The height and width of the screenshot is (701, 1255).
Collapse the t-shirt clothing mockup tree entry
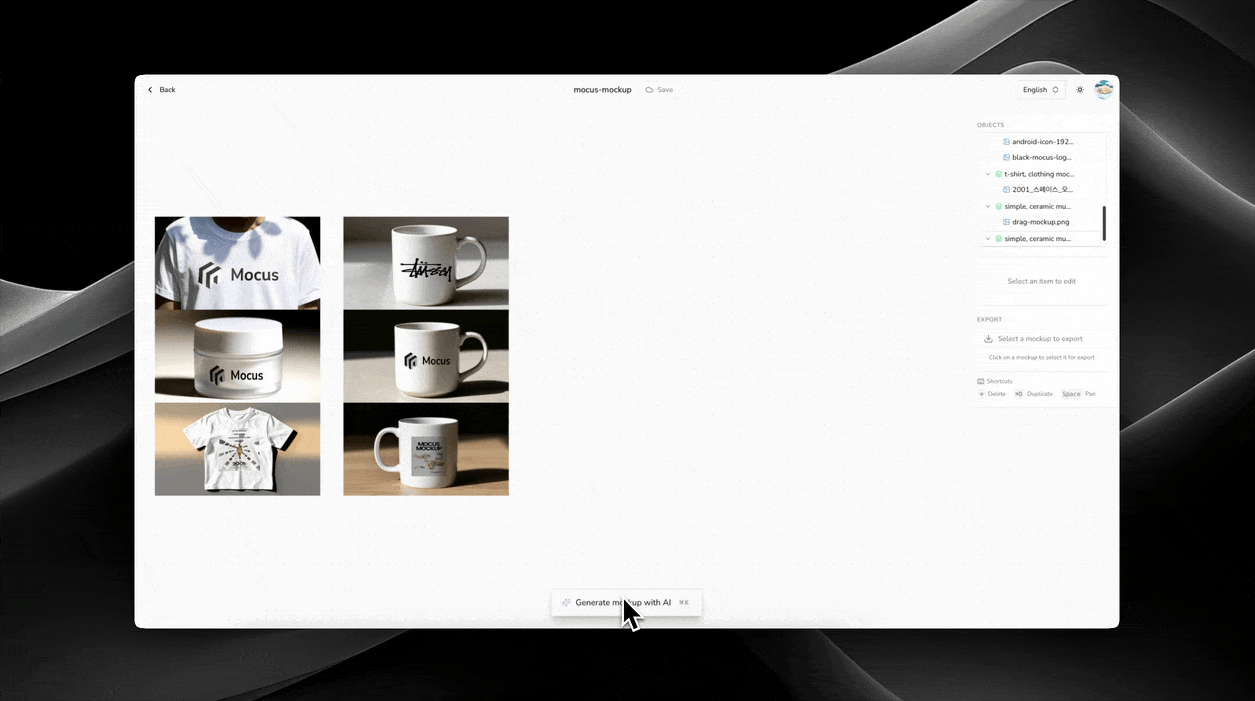[986, 173]
